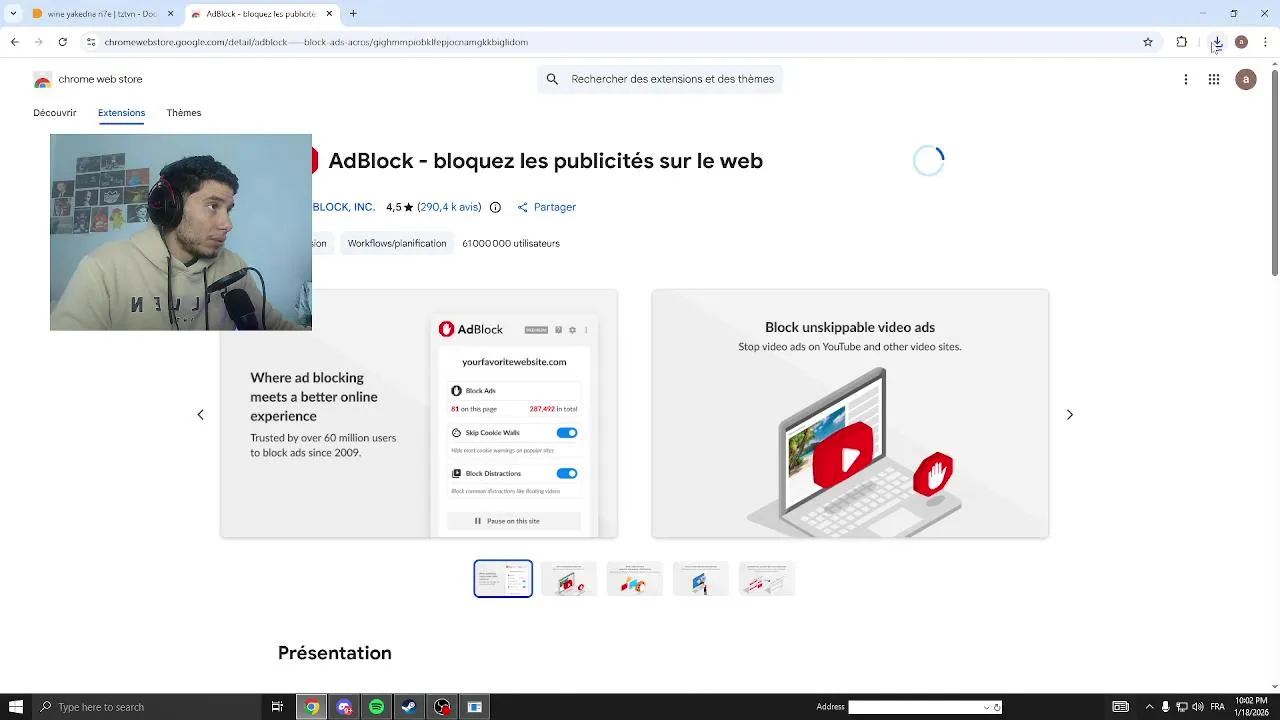Select the fourth screenshot thumbnail

coord(701,579)
